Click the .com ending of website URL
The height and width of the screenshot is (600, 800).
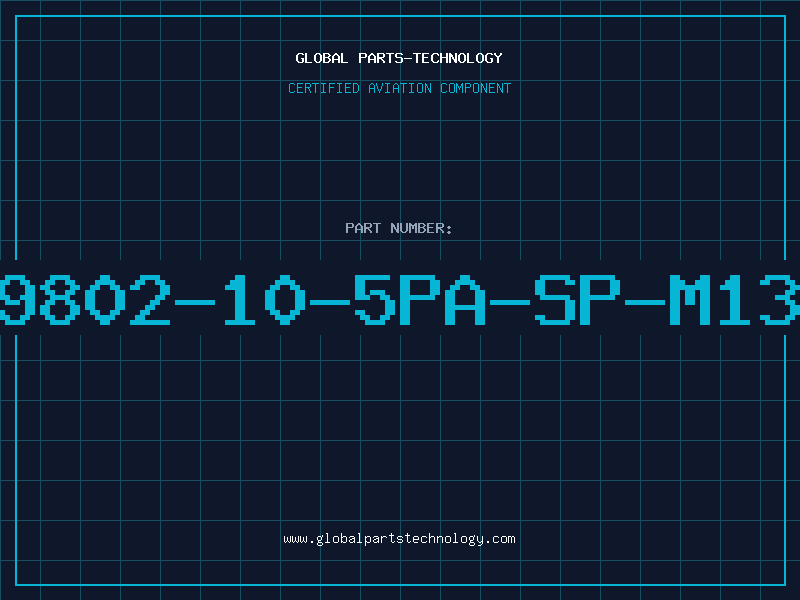500,539
